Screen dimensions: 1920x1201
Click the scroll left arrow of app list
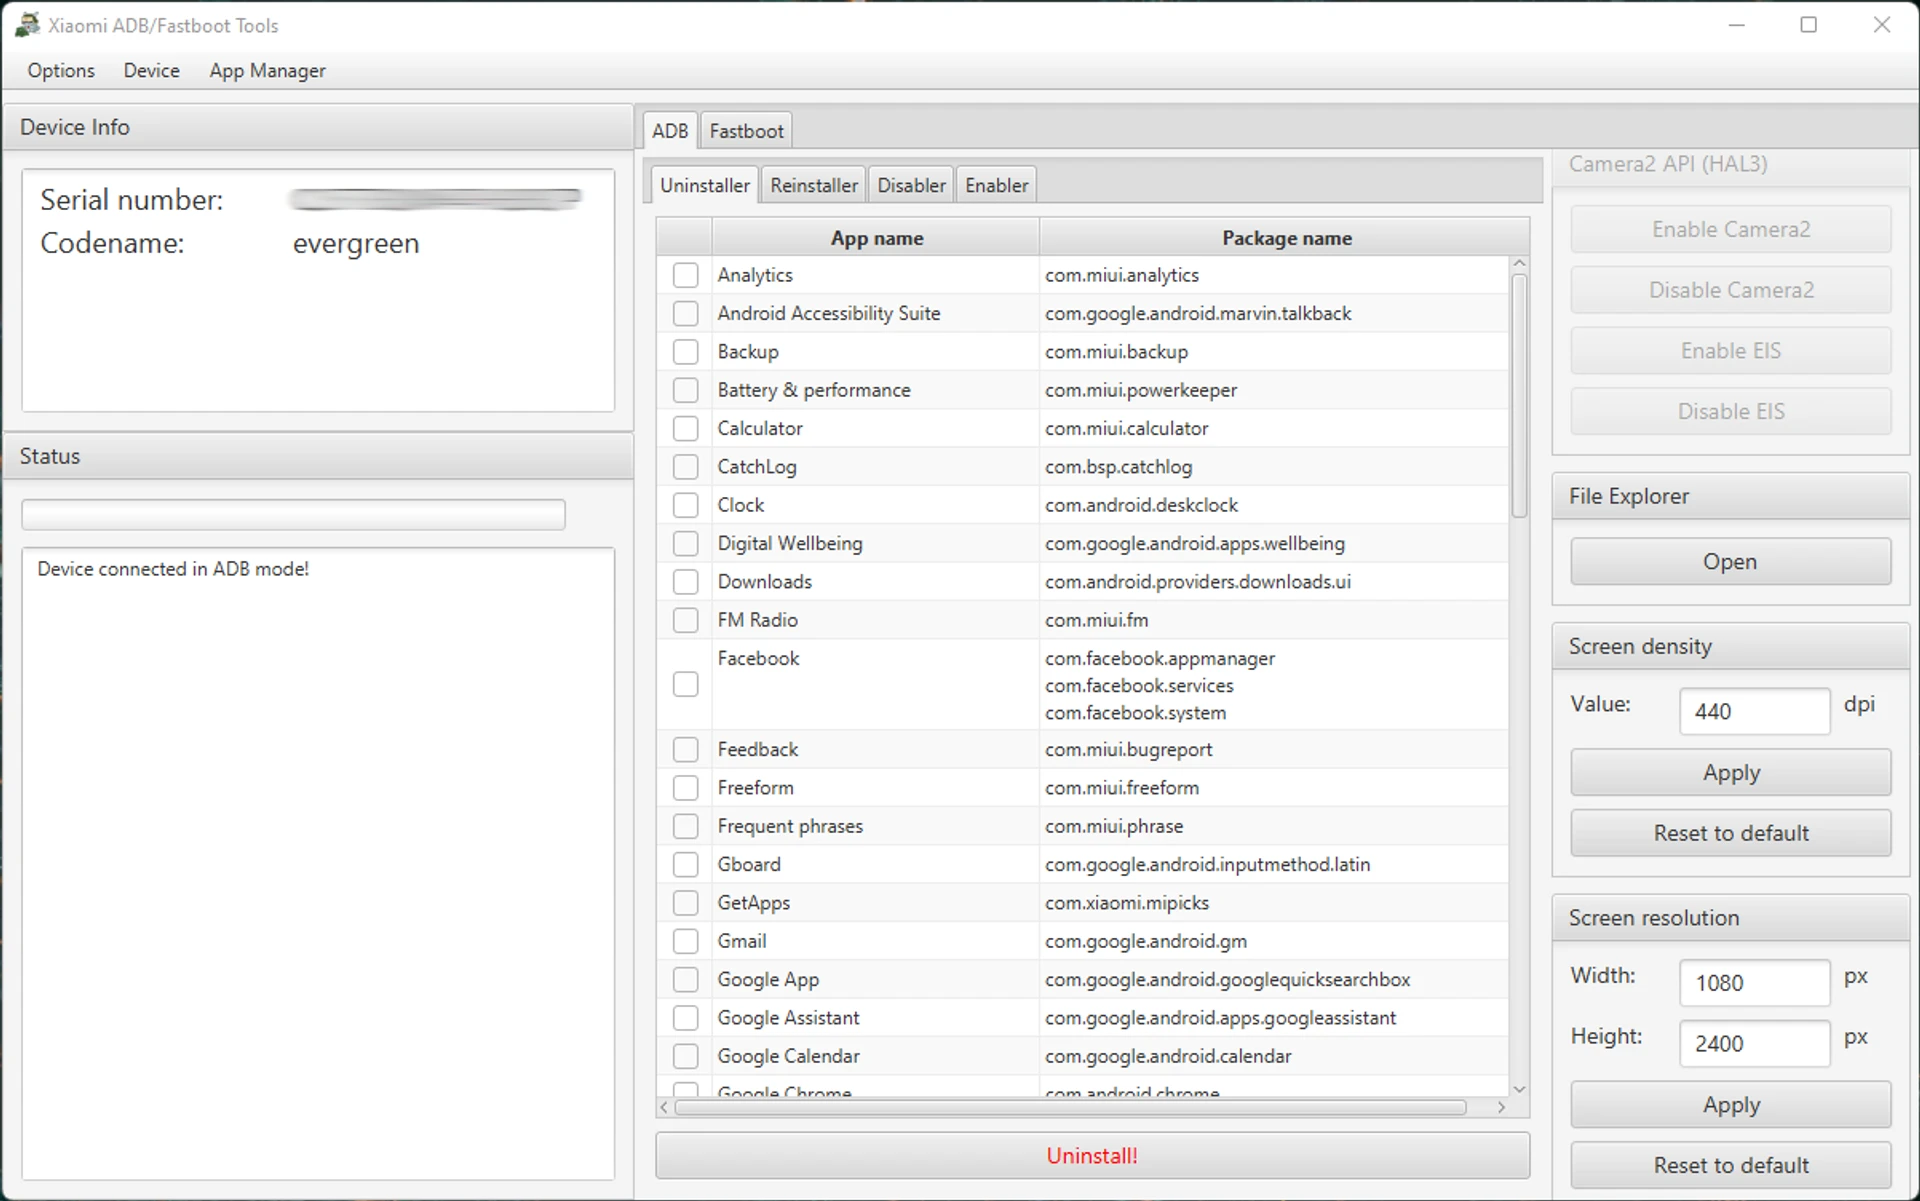664,1107
